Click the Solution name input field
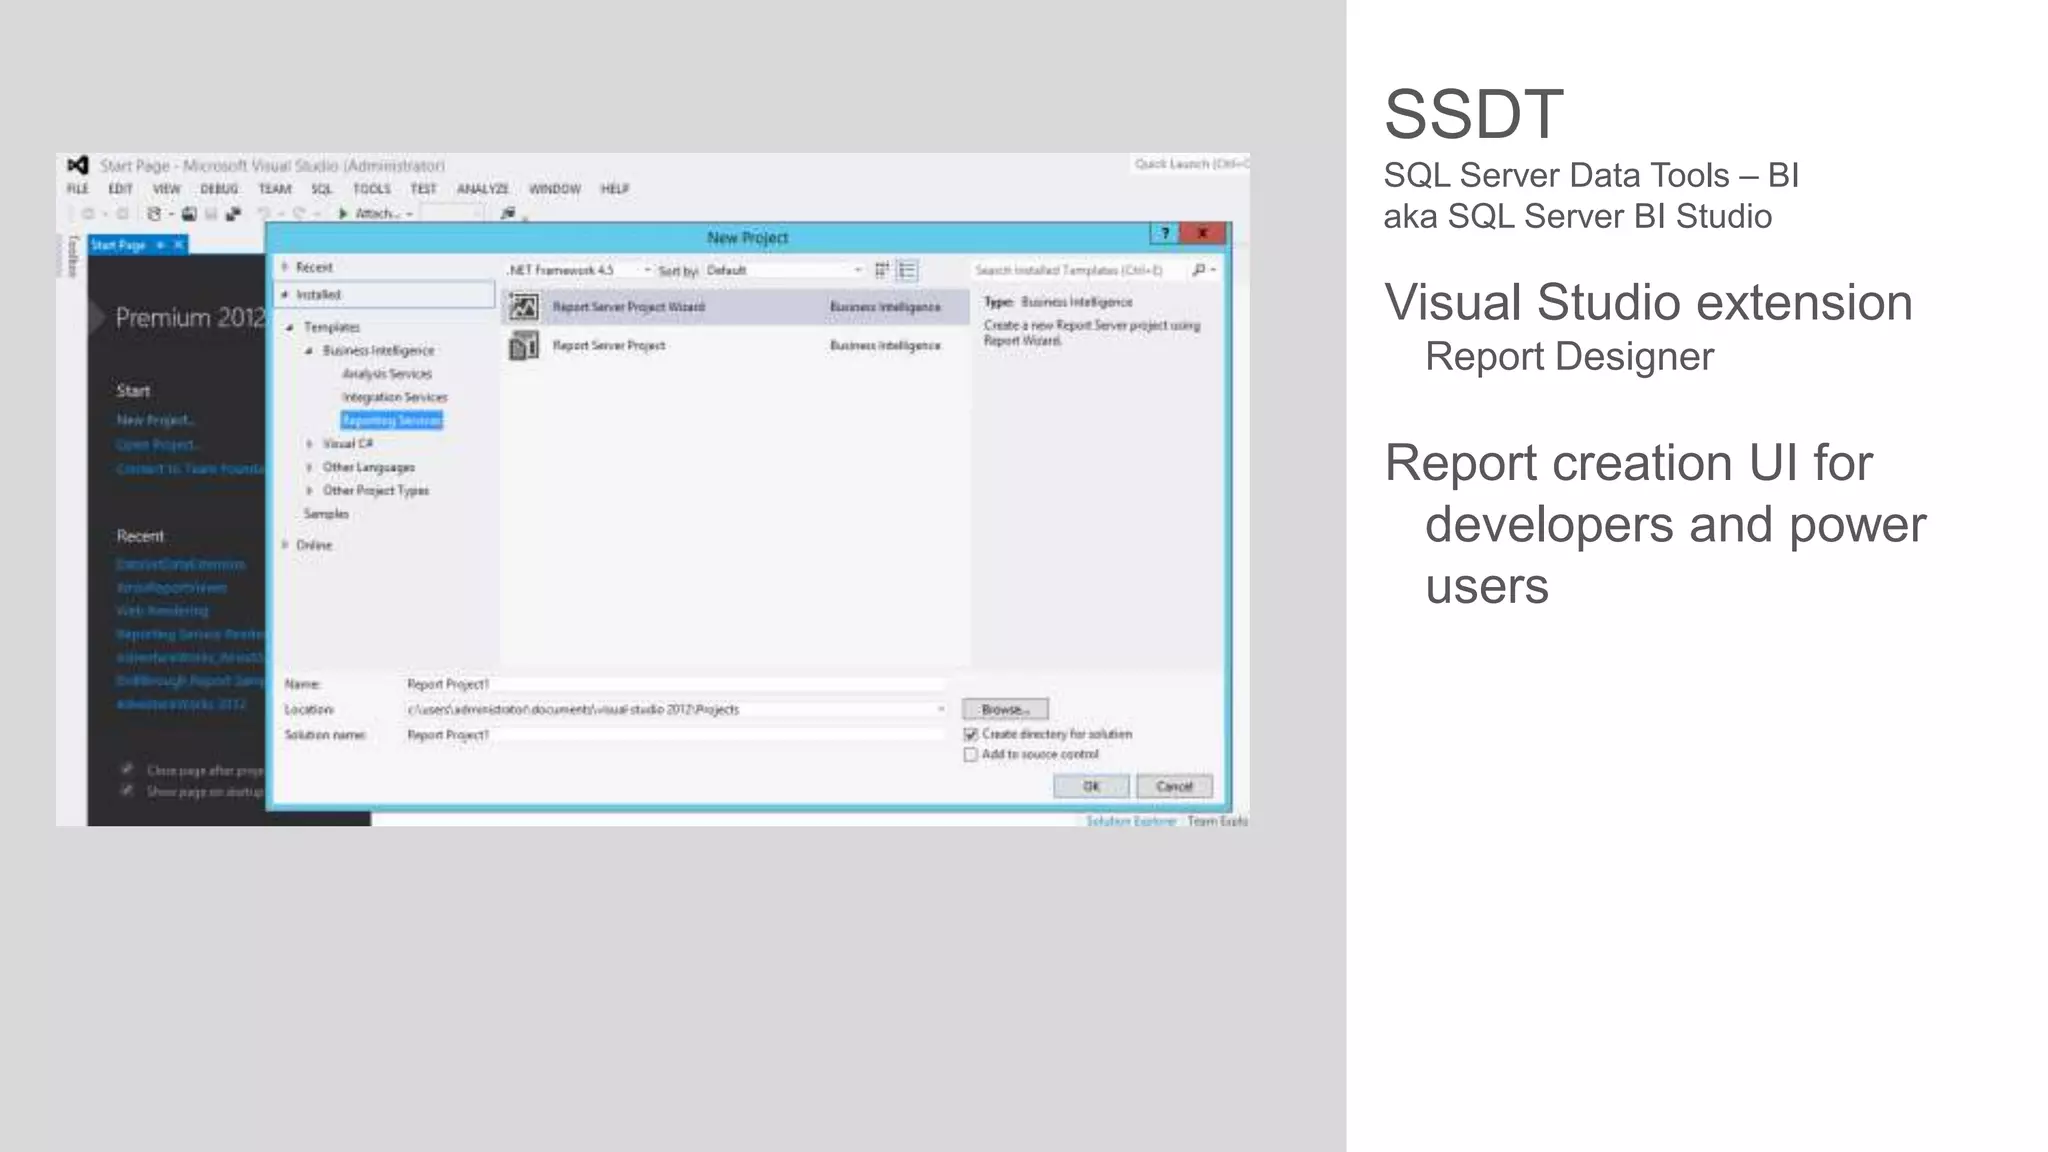 tap(675, 735)
